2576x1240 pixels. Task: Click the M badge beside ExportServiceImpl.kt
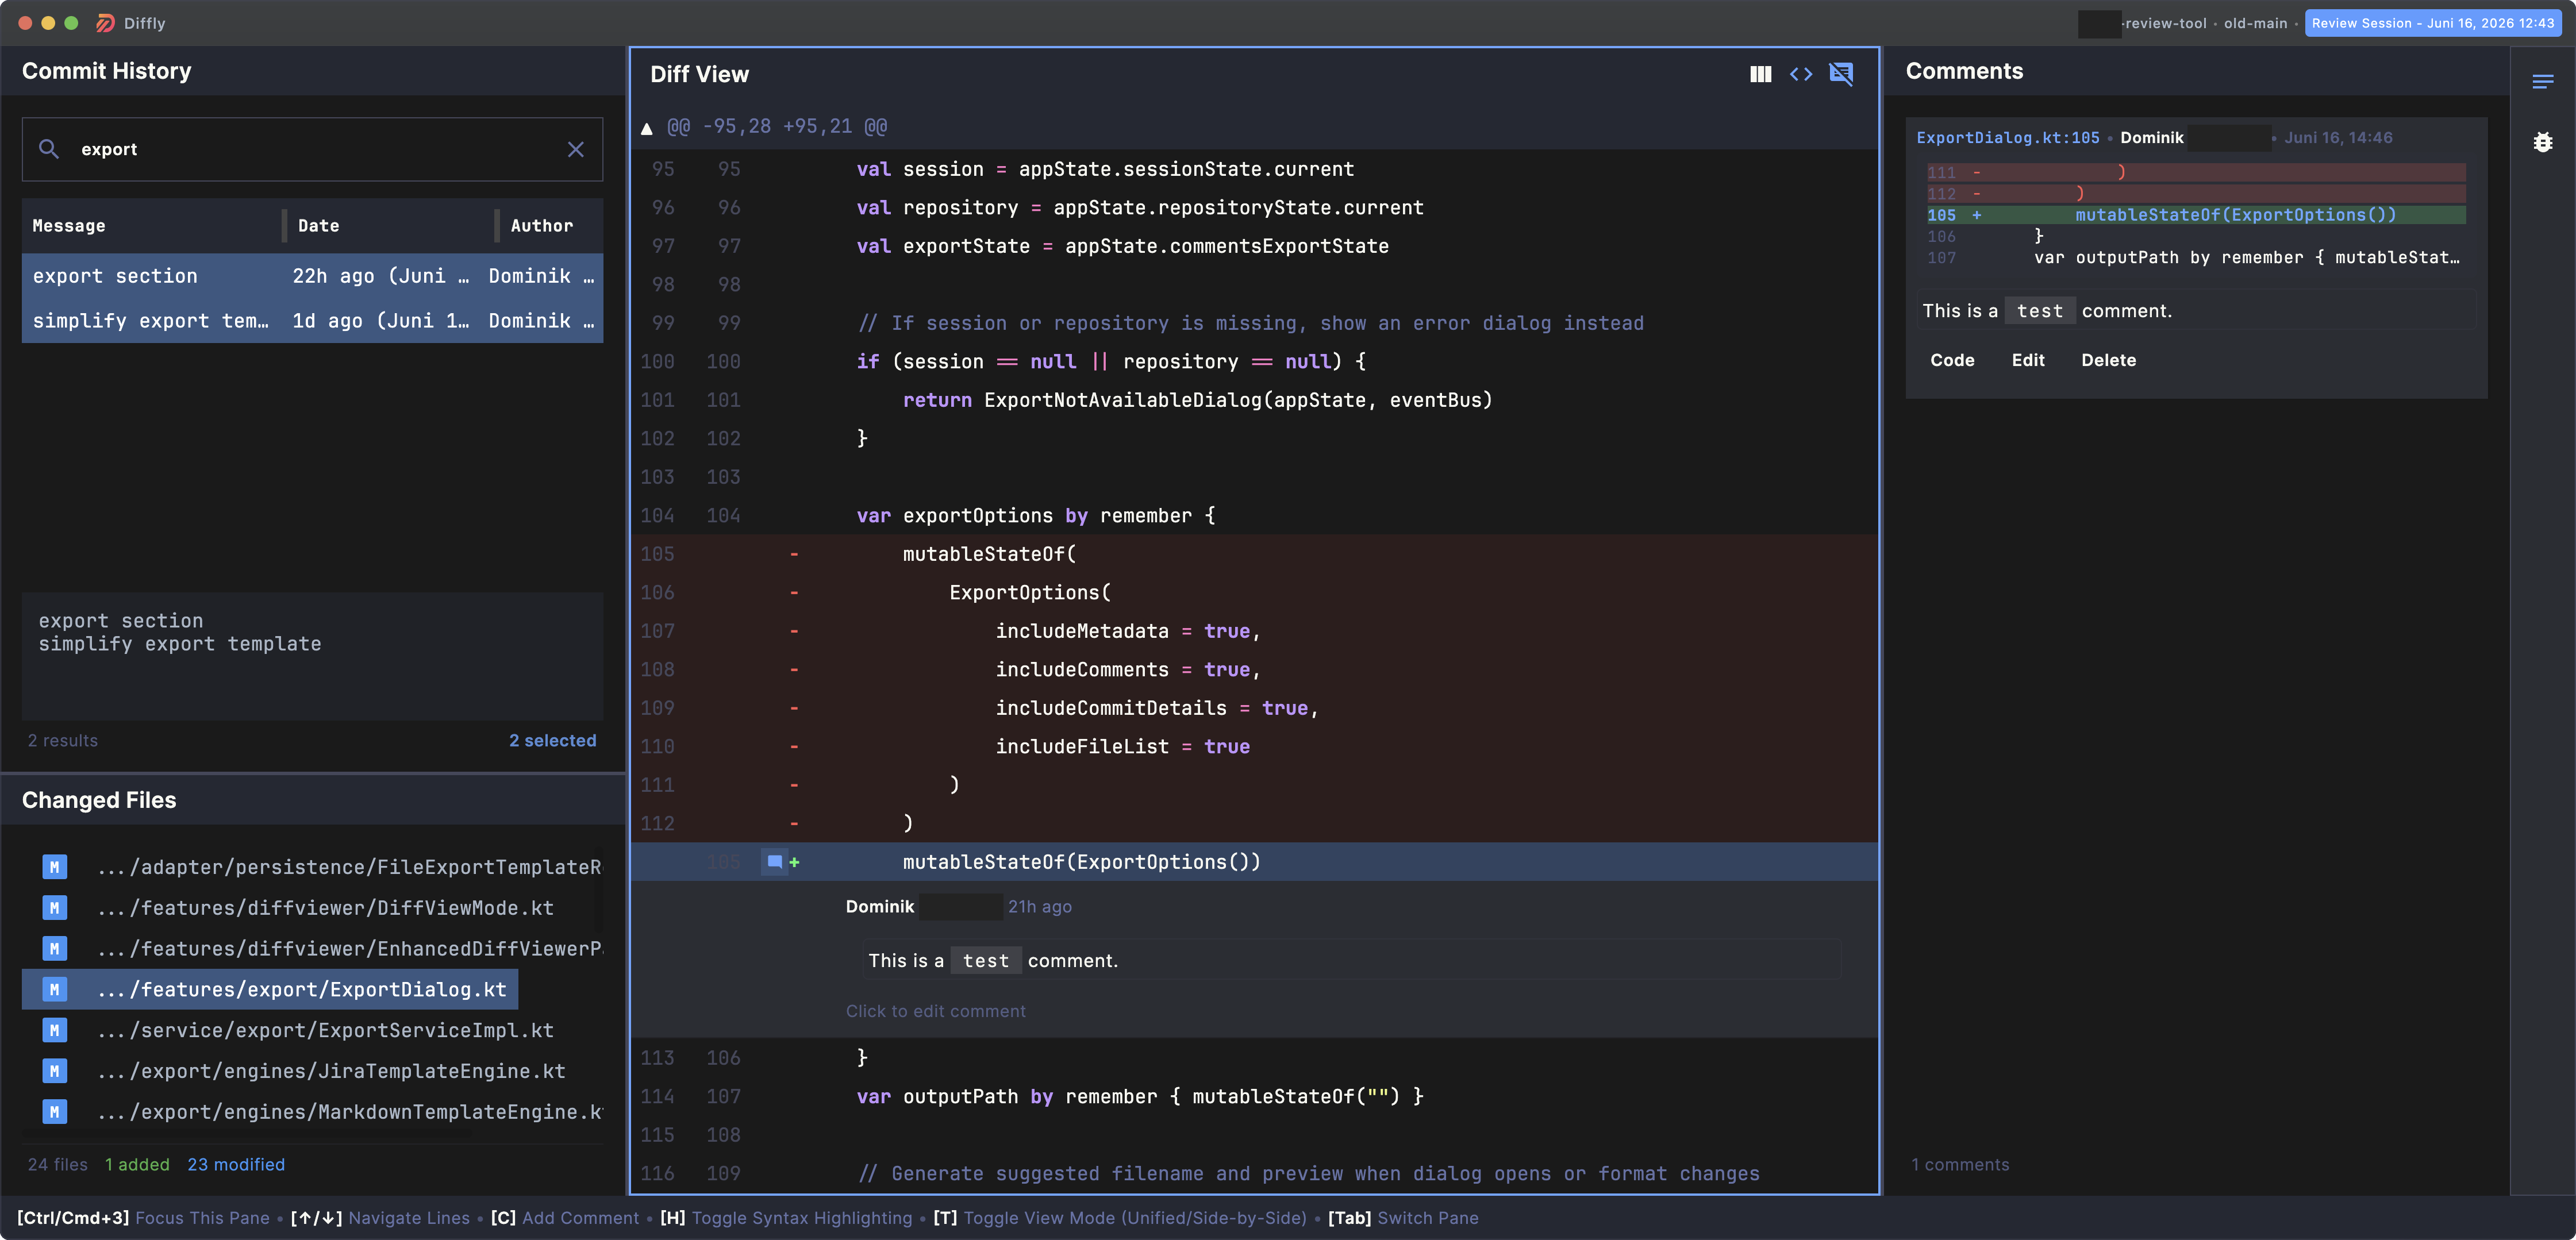point(55,1030)
